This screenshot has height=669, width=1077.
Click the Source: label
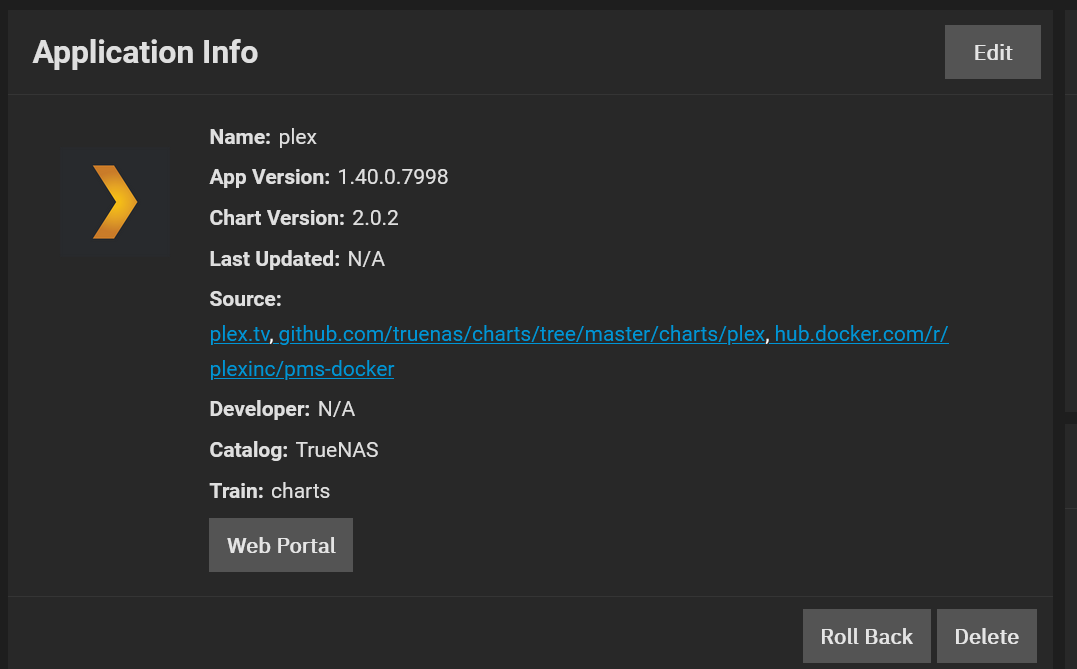click(x=245, y=299)
